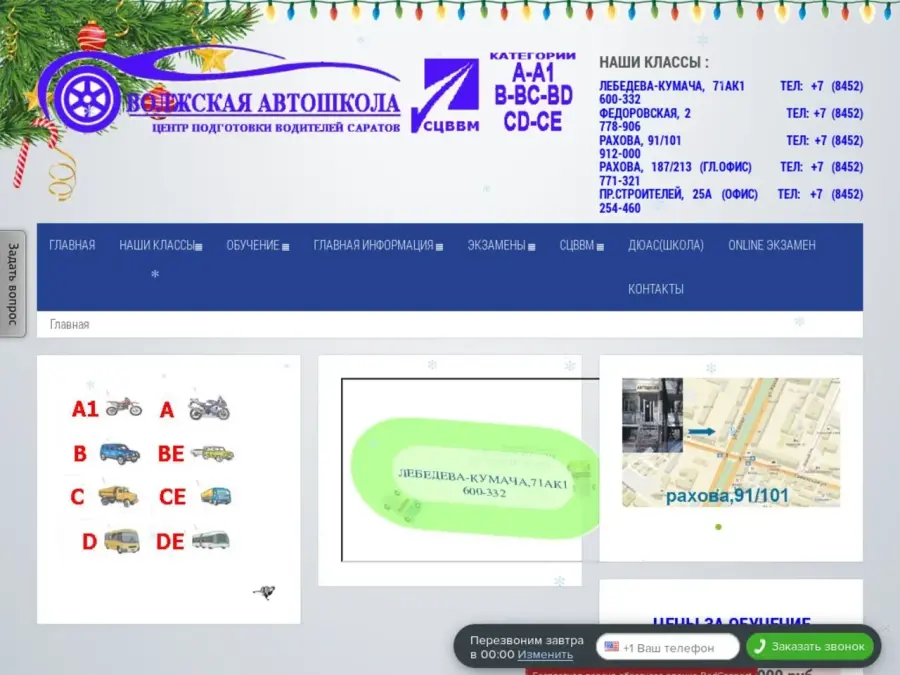Click the Изменить callback time link
900x675 pixels.
click(x=545, y=655)
